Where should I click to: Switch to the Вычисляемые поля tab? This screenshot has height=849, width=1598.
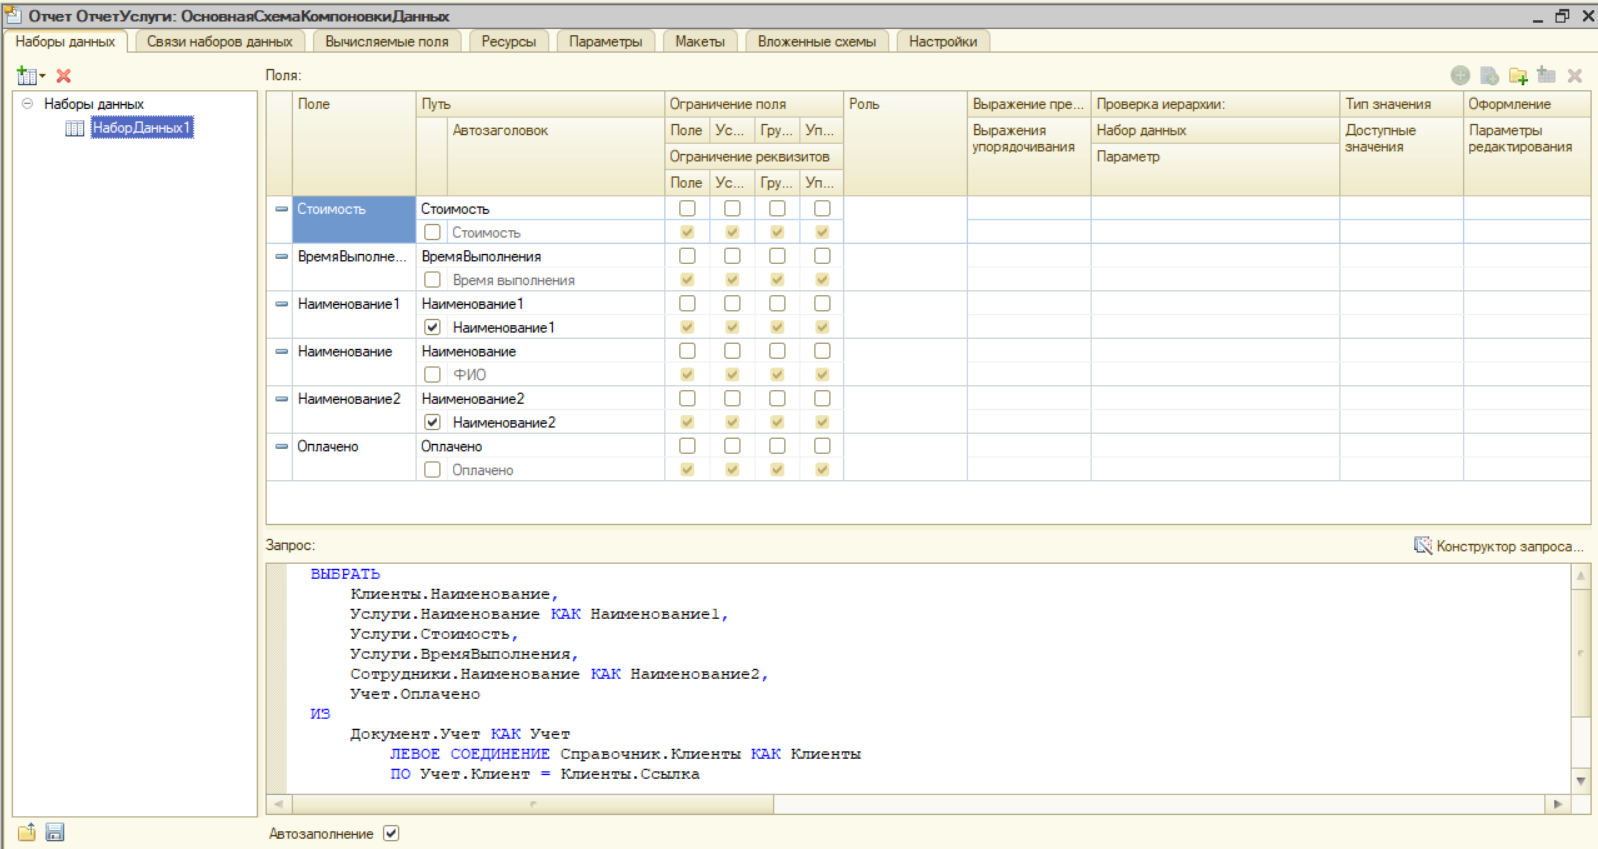click(386, 41)
